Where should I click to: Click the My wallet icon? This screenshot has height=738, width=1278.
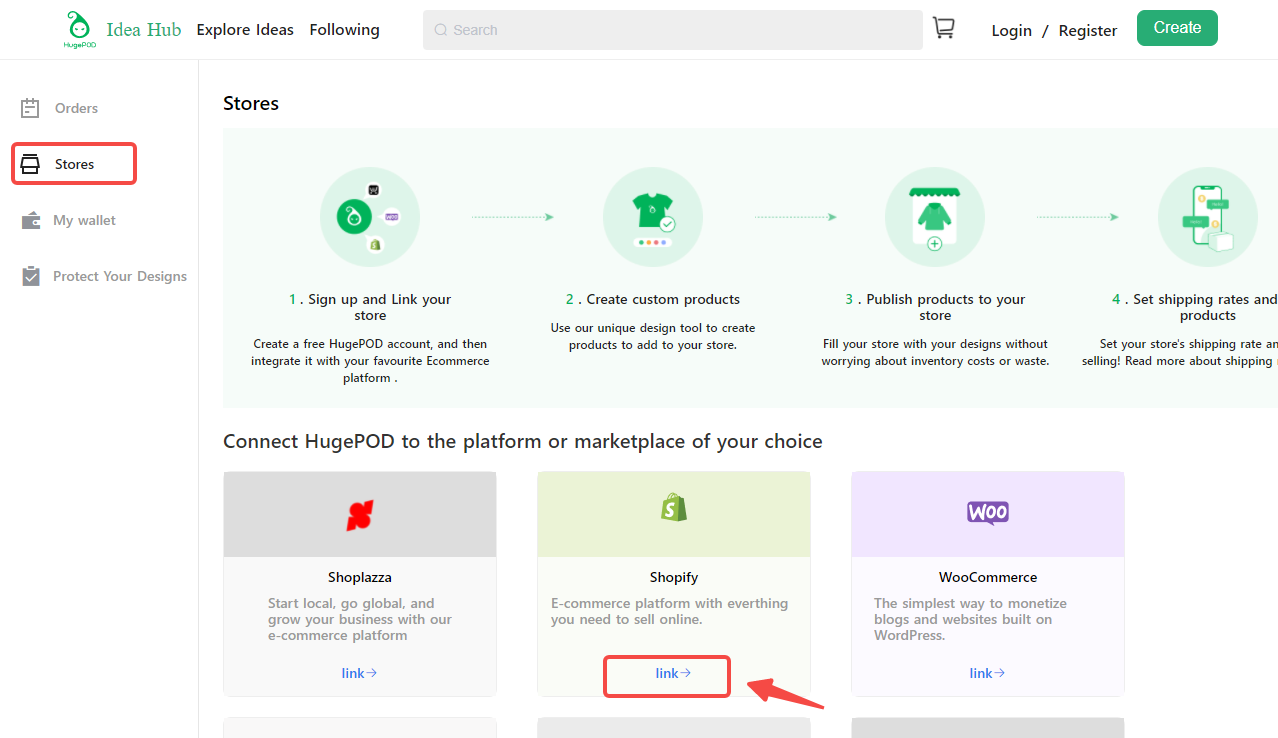tap(31, 220)
